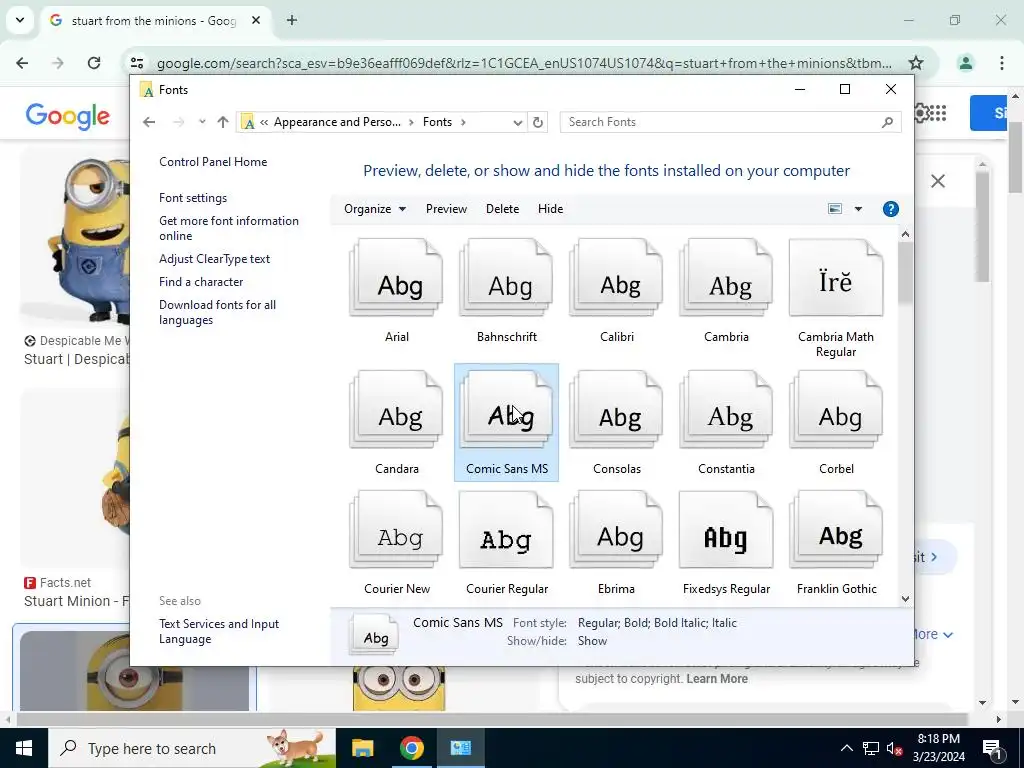Expand the address bar history dropdown
Screen dimensions: 1024x768
[517, 122]
